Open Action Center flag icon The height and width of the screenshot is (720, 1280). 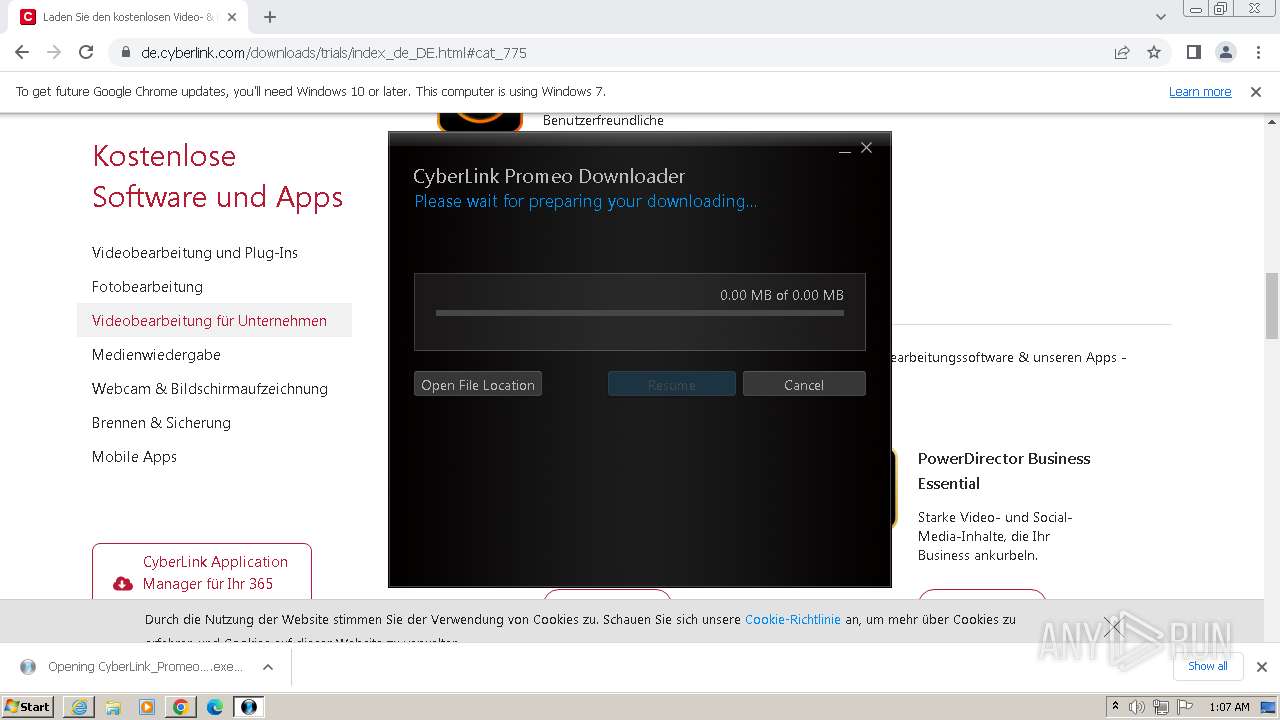coord(1186,707)
